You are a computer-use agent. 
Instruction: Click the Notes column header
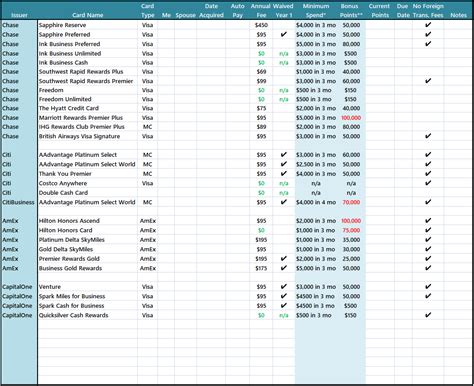tap(458, 15)
